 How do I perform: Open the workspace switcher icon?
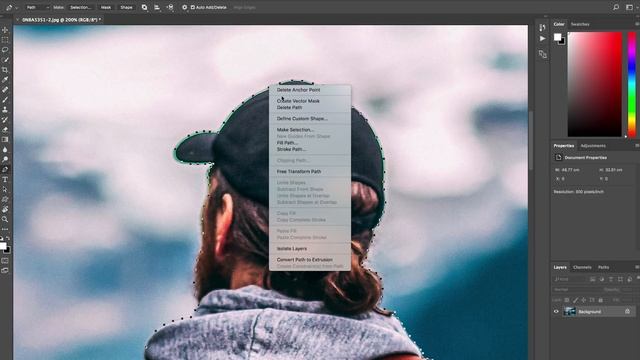click(629, 7)
